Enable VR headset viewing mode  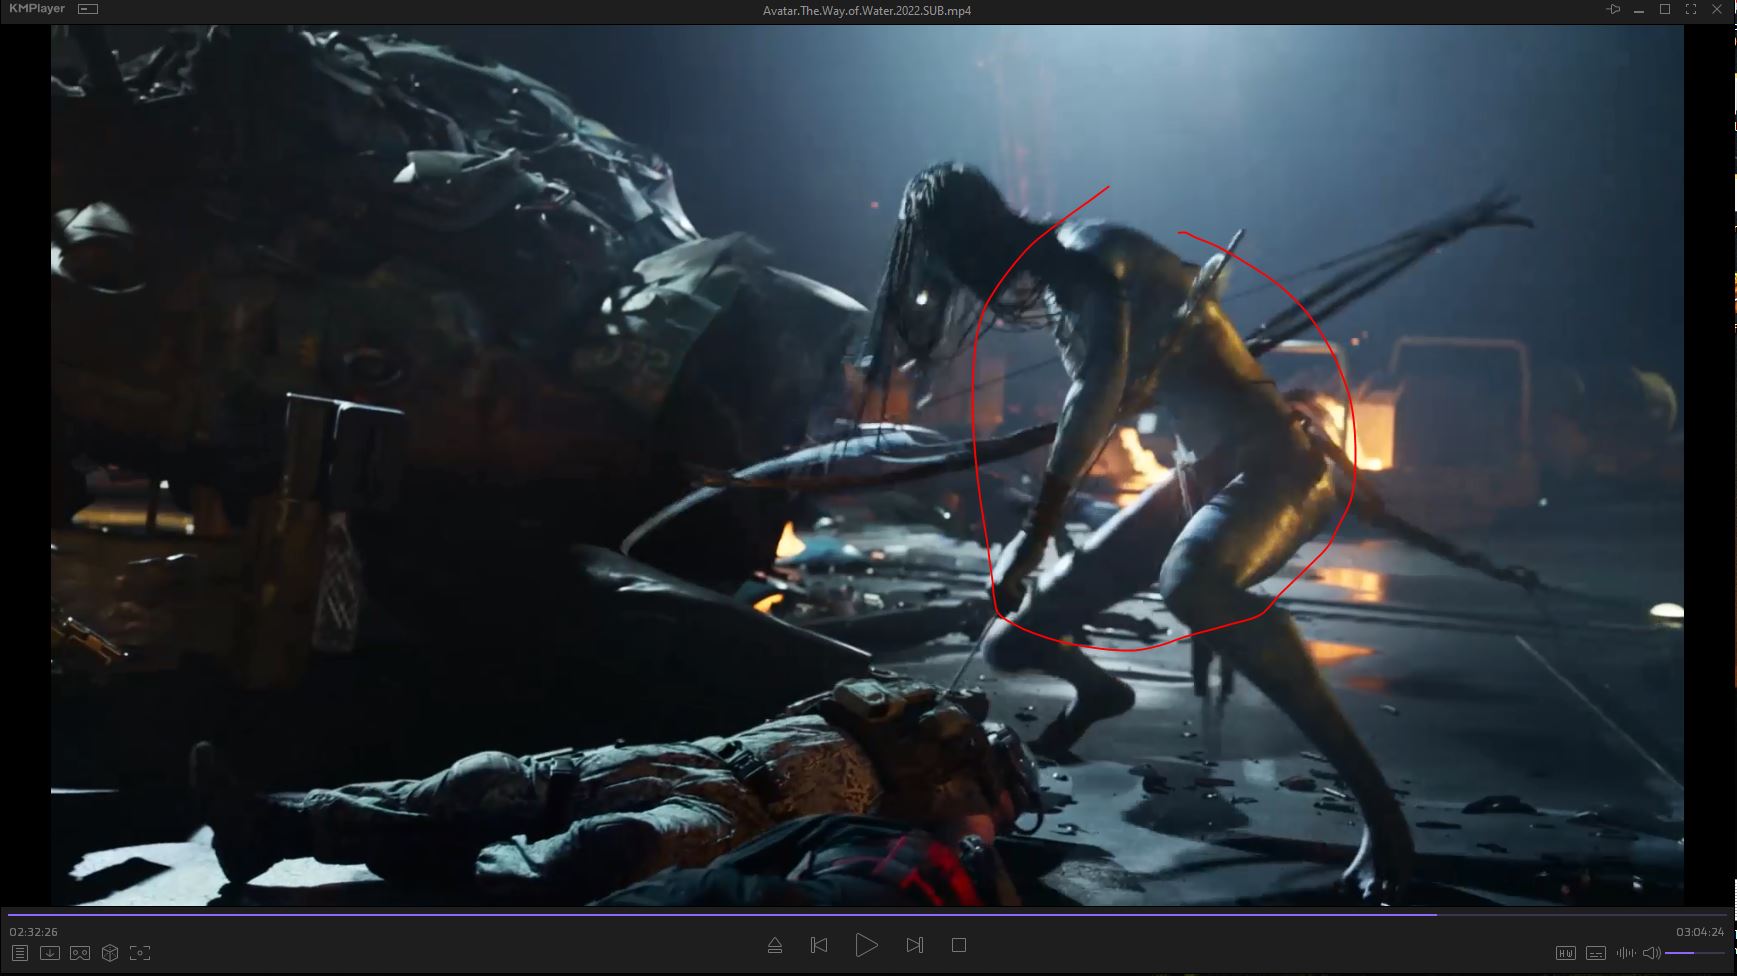[80, 953]
